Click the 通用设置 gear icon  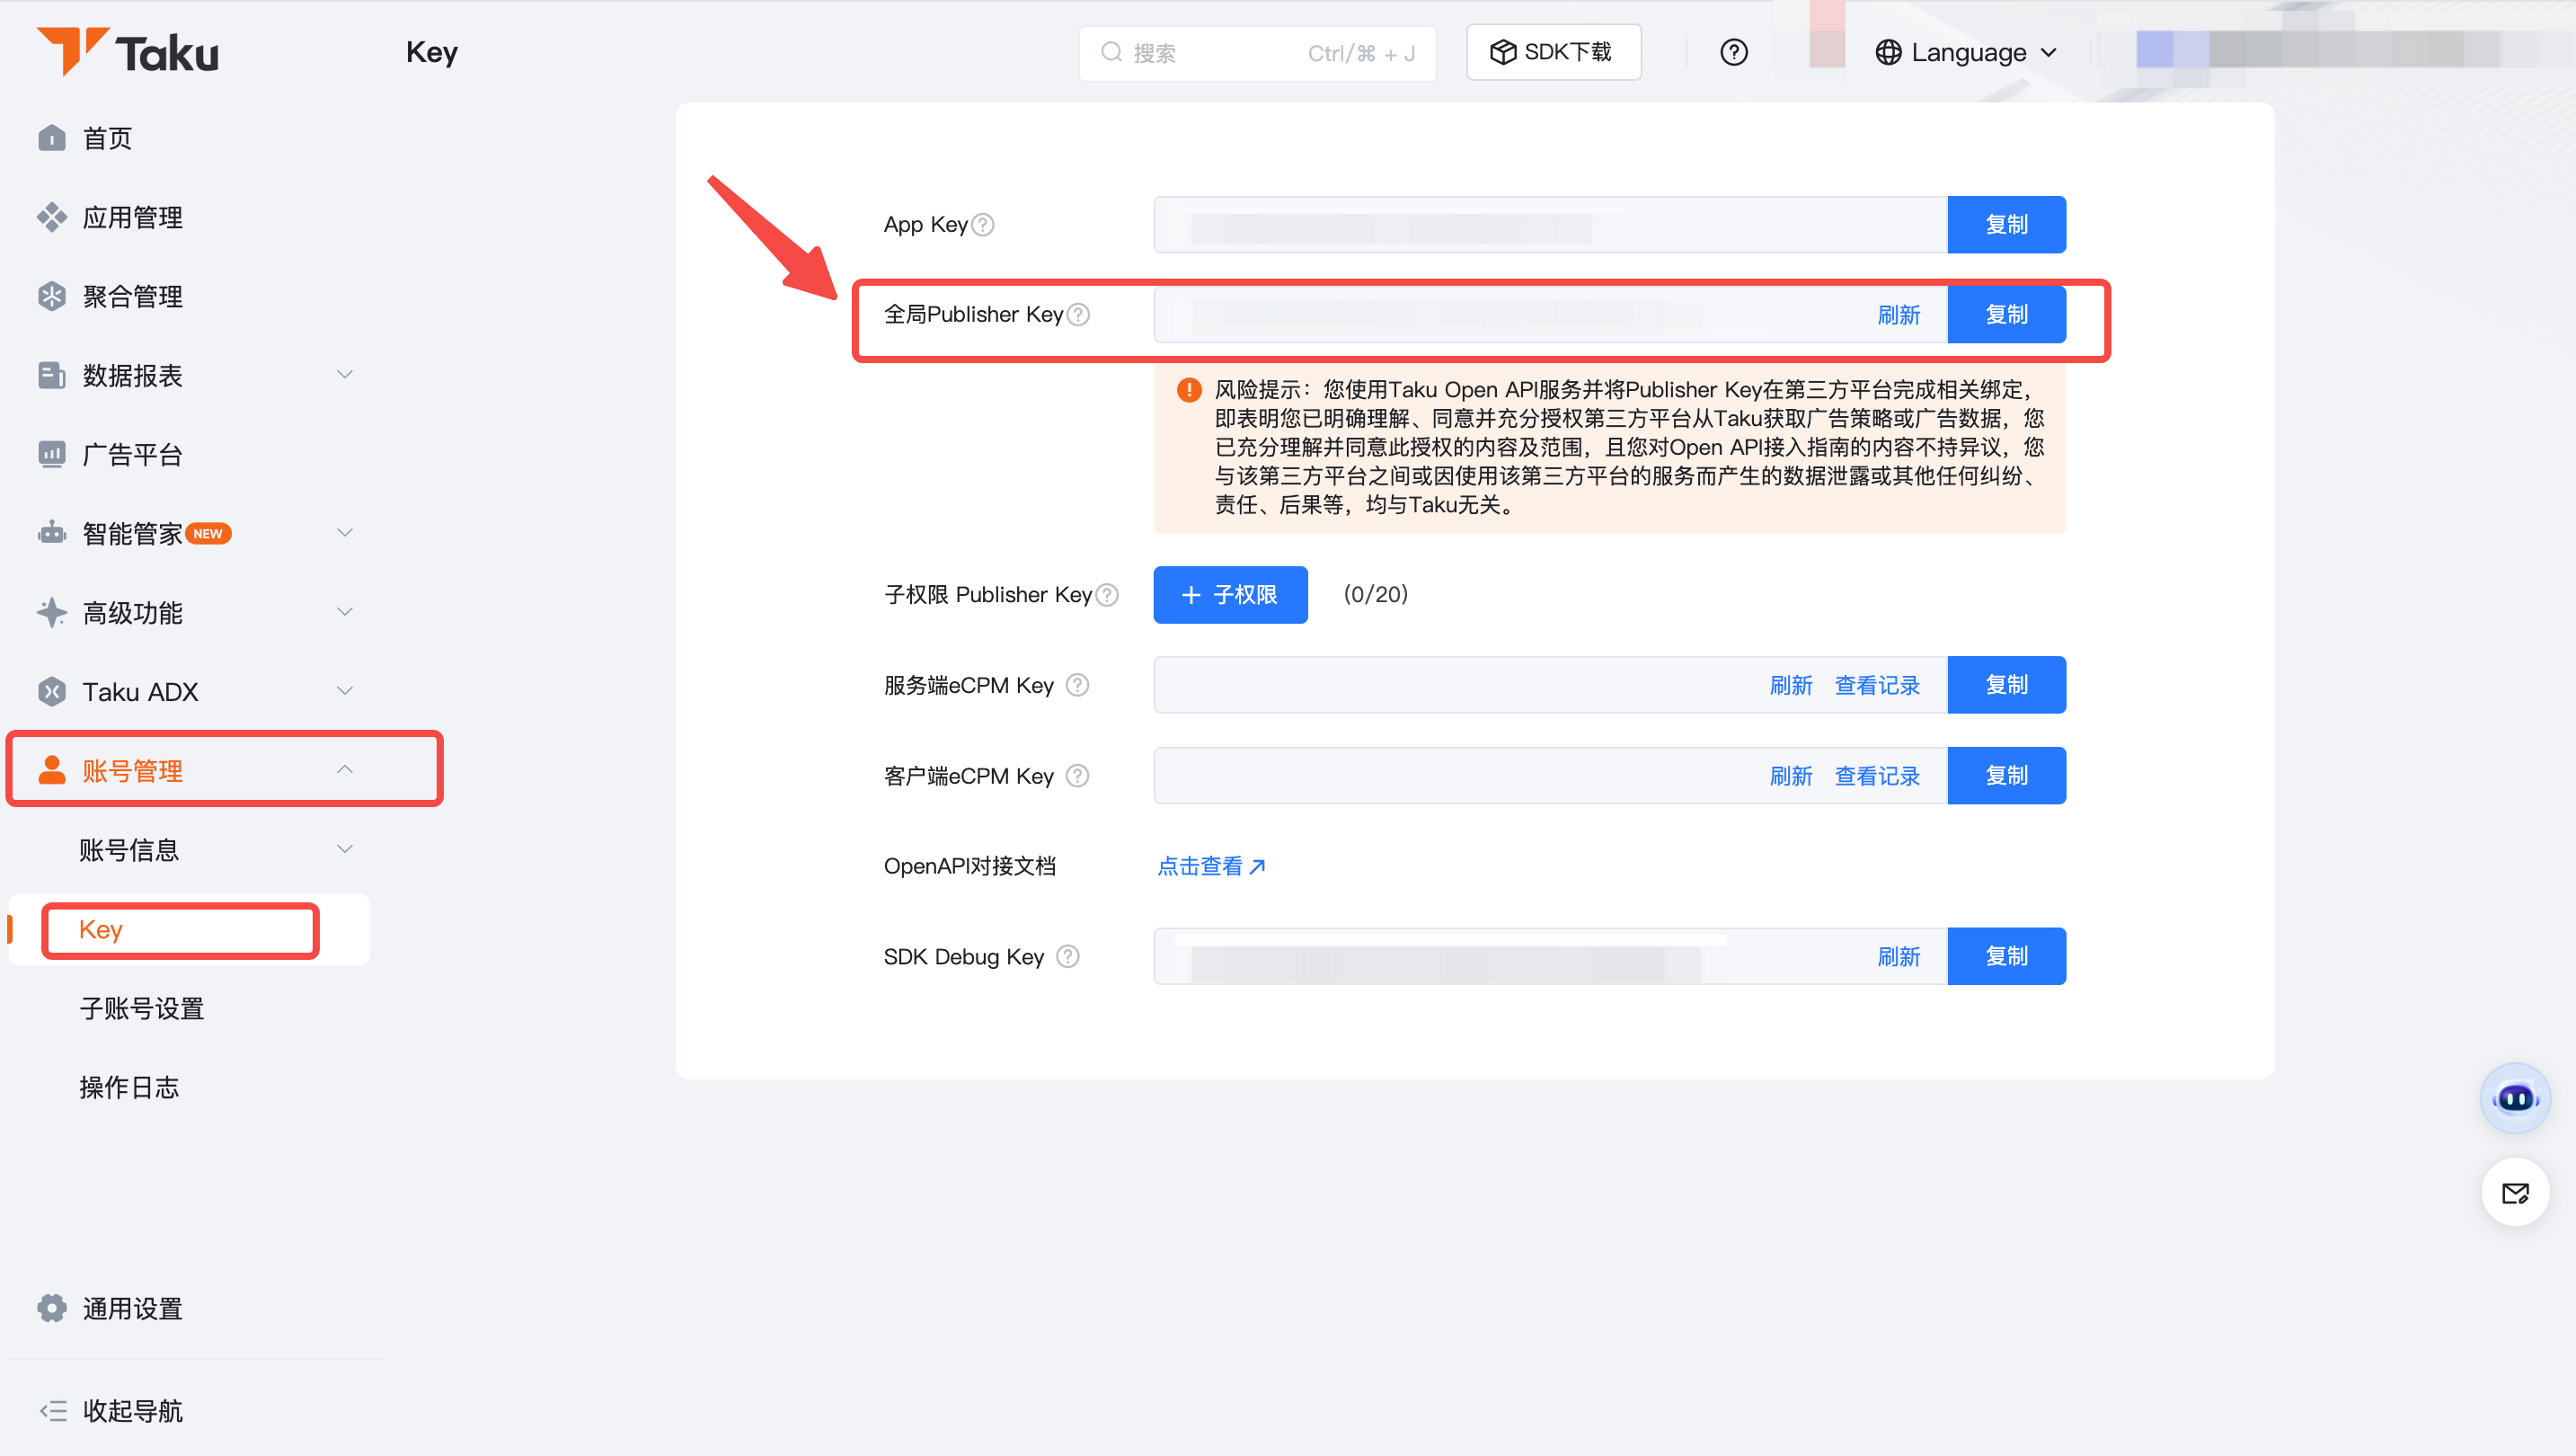(x=52, y=1308)
